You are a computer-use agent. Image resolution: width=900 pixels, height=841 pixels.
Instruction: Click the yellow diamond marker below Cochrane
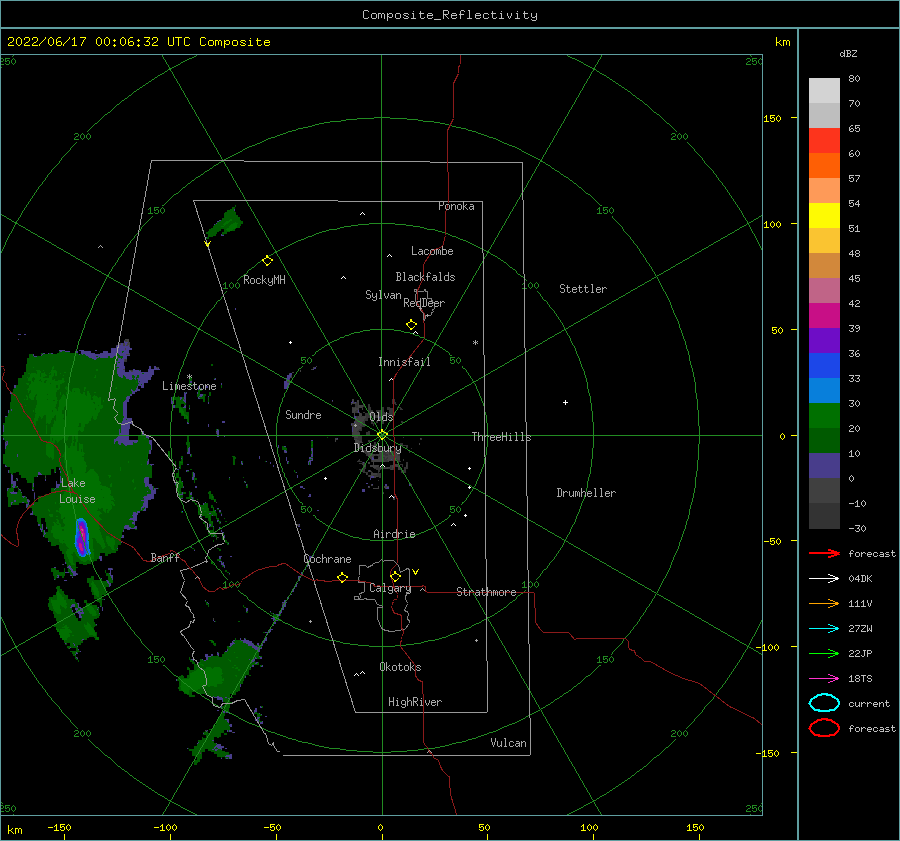click(342, 577)
